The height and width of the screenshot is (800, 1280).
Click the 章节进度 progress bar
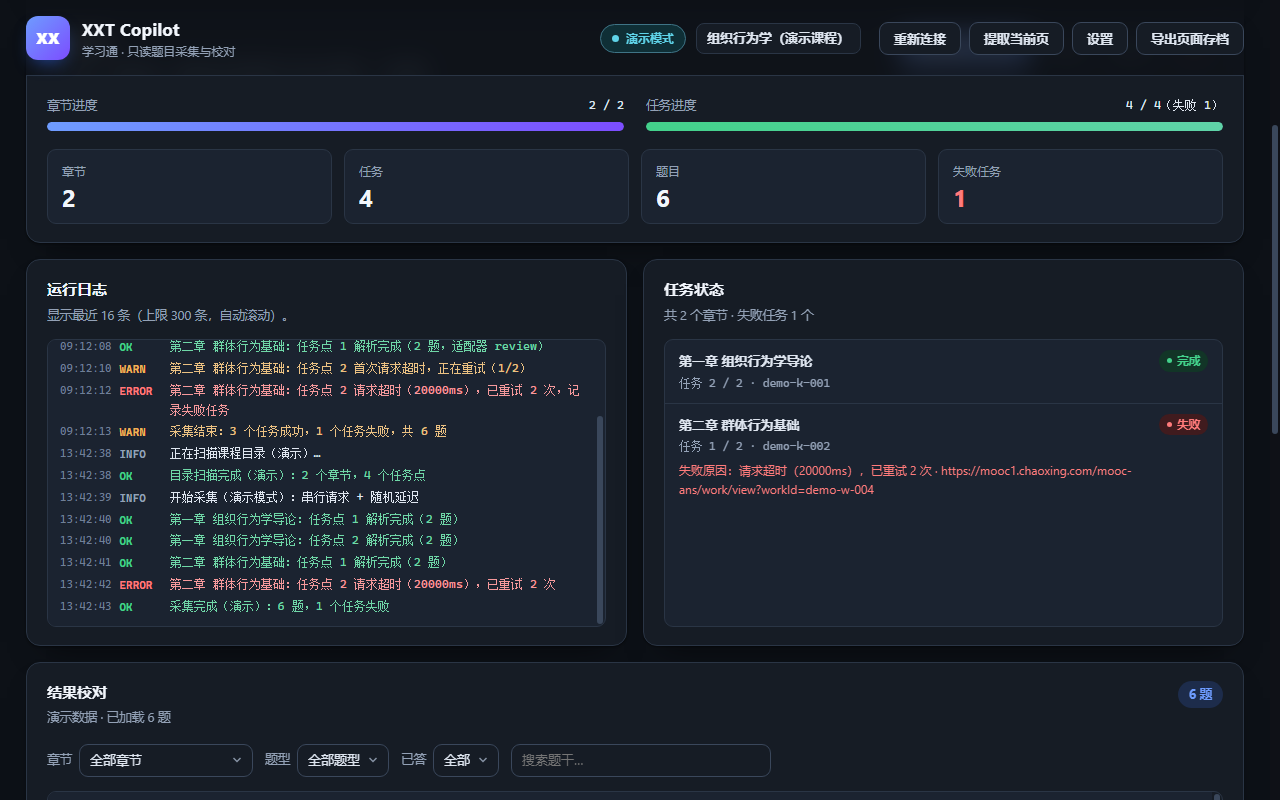click(335, 127)
